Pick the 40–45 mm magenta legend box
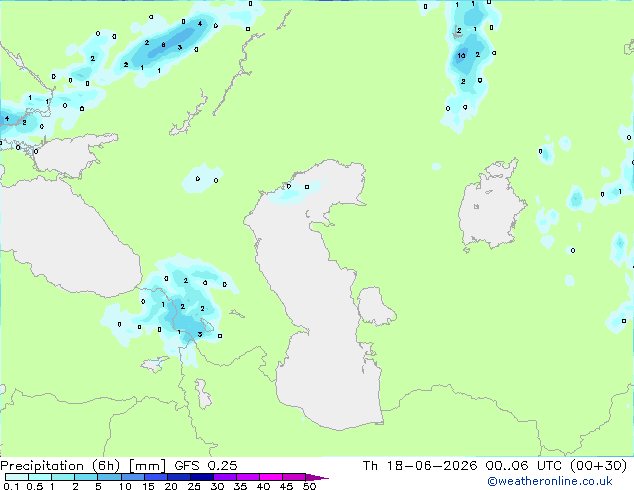 [x=271, y=477]
